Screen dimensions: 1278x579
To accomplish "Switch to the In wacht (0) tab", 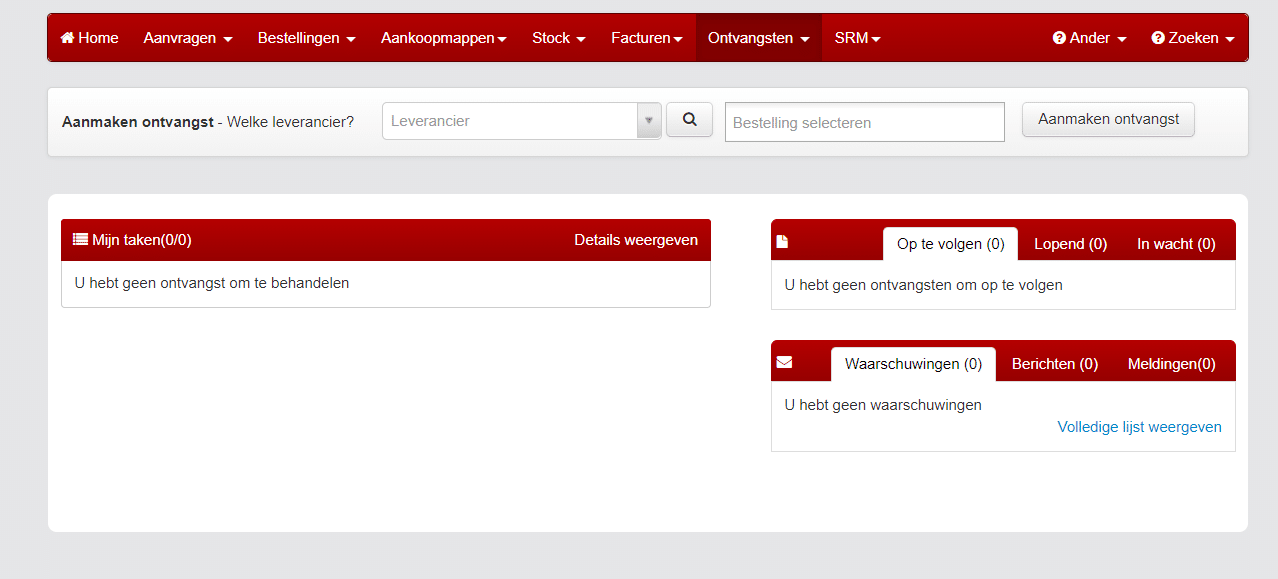I will [x=1176, y=244].
